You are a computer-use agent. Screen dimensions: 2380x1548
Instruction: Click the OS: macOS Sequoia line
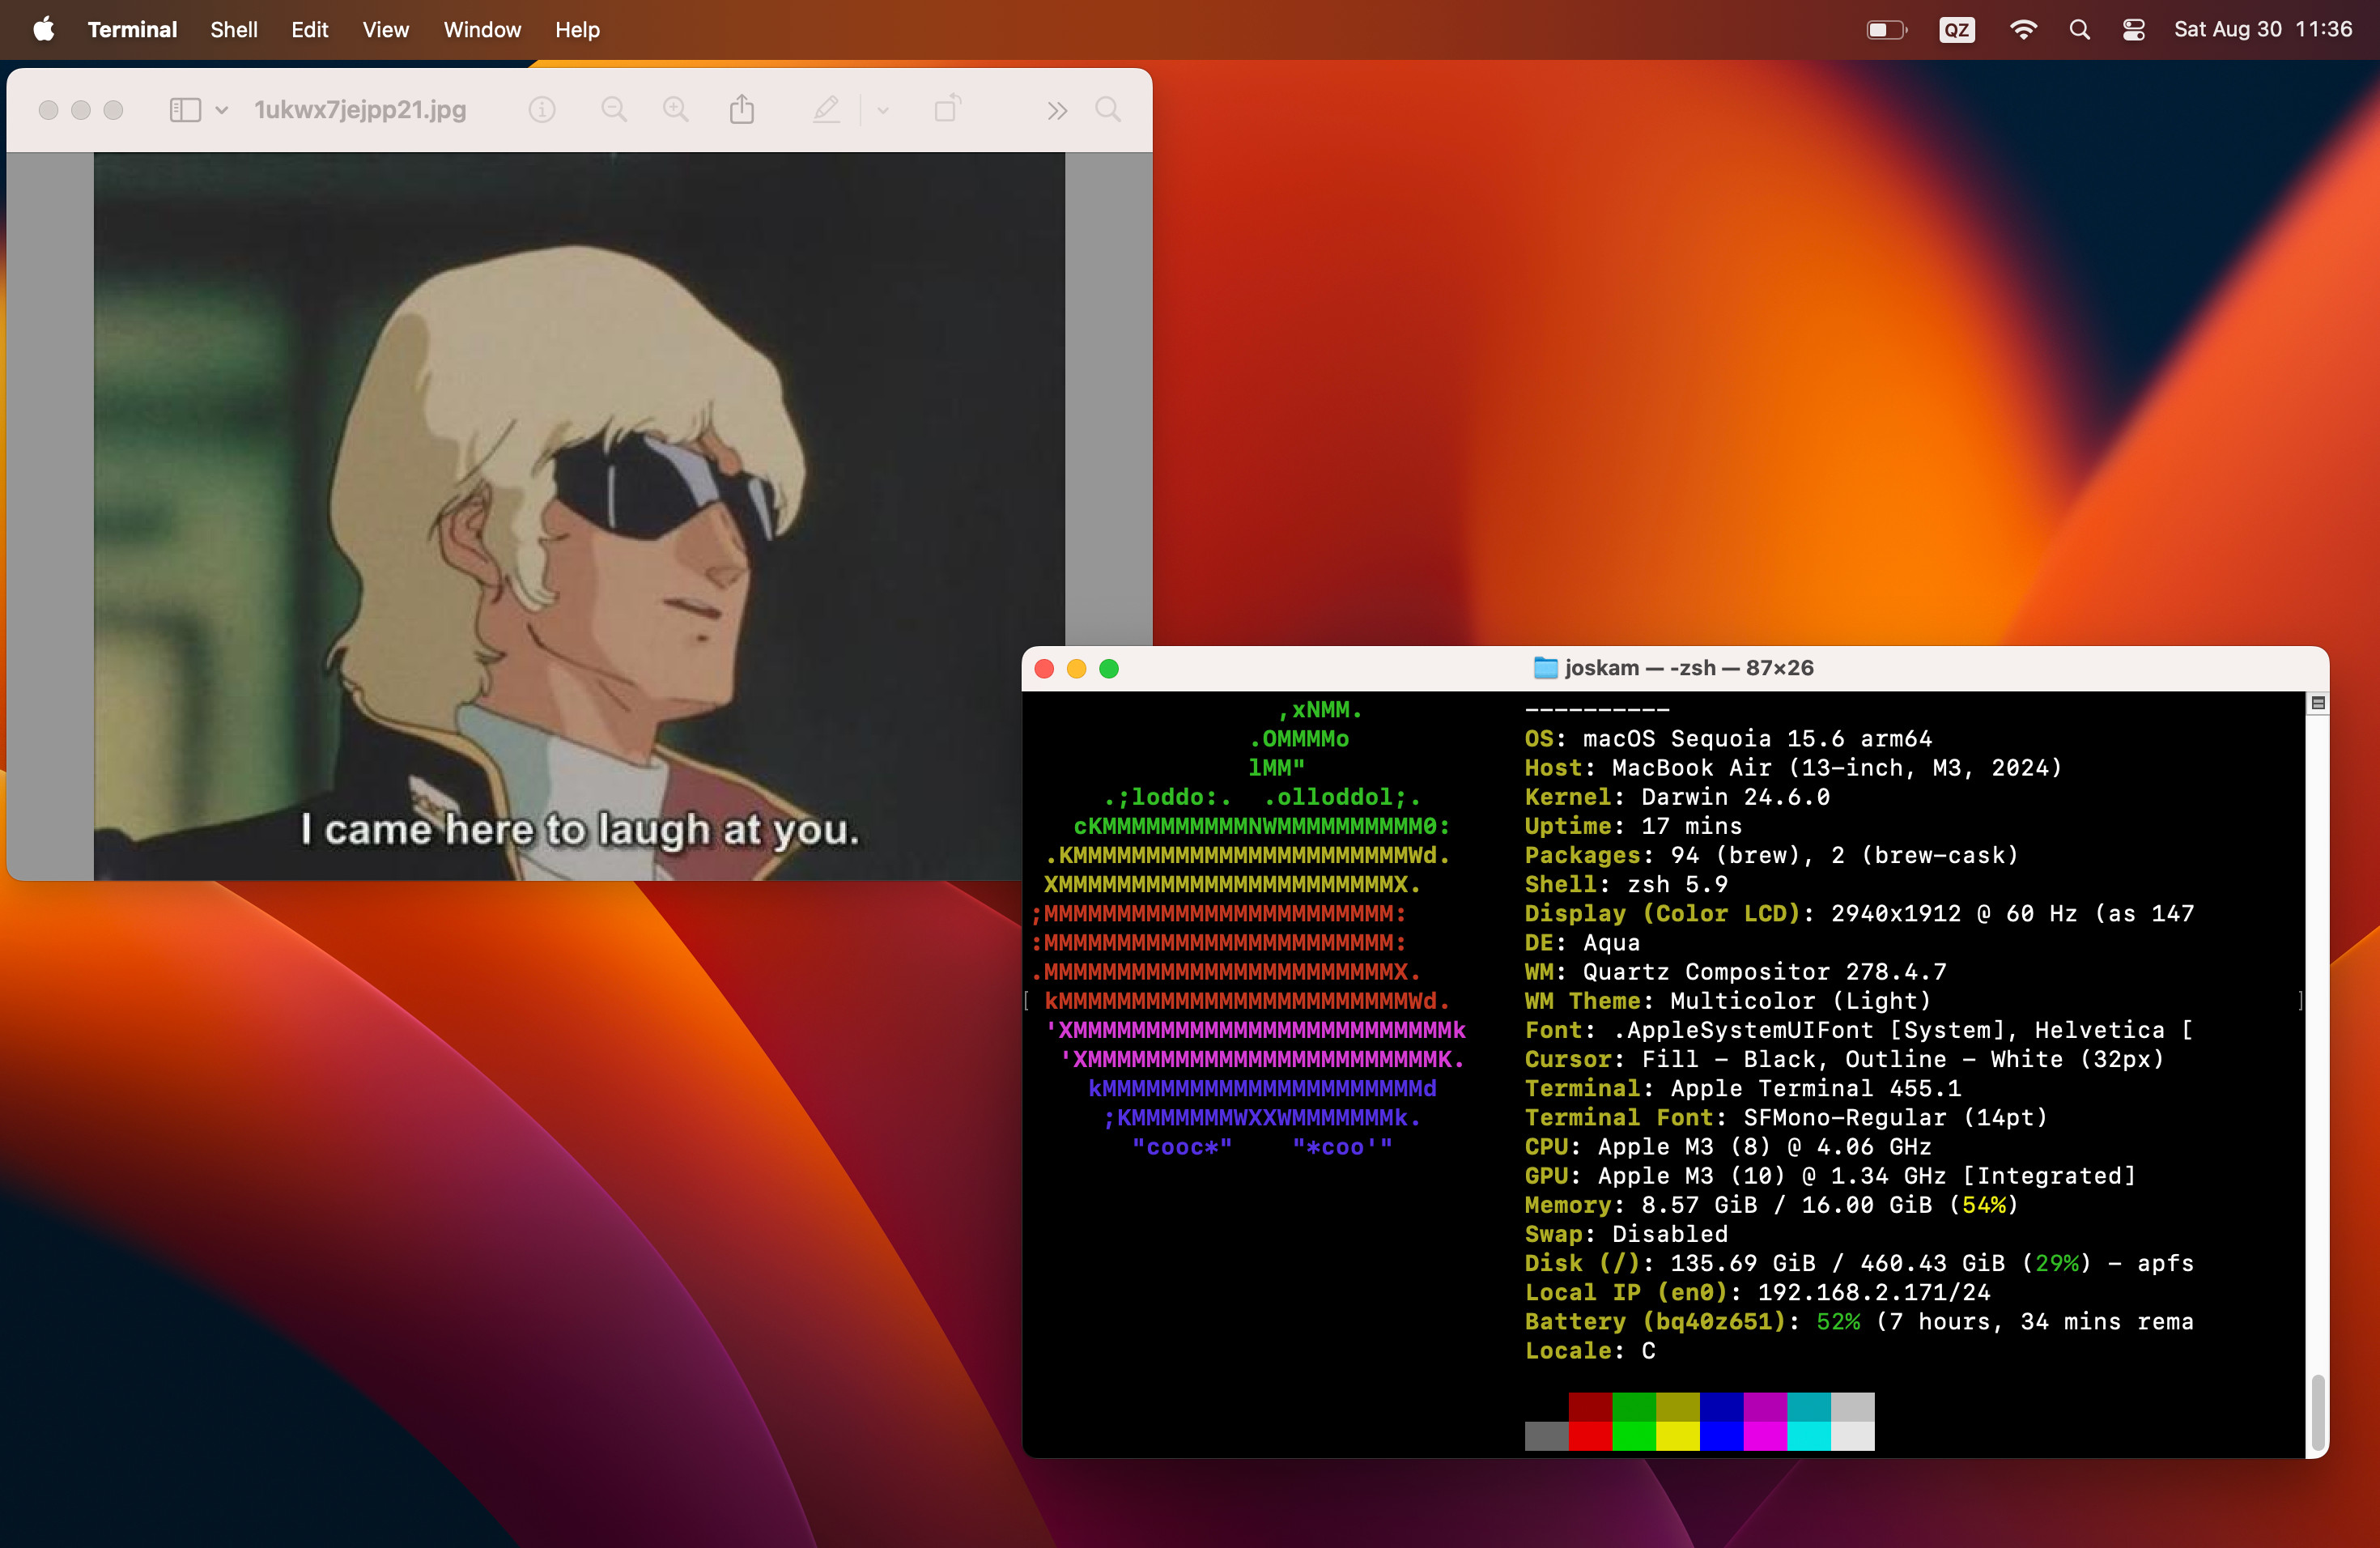(x=1728, y=738)
